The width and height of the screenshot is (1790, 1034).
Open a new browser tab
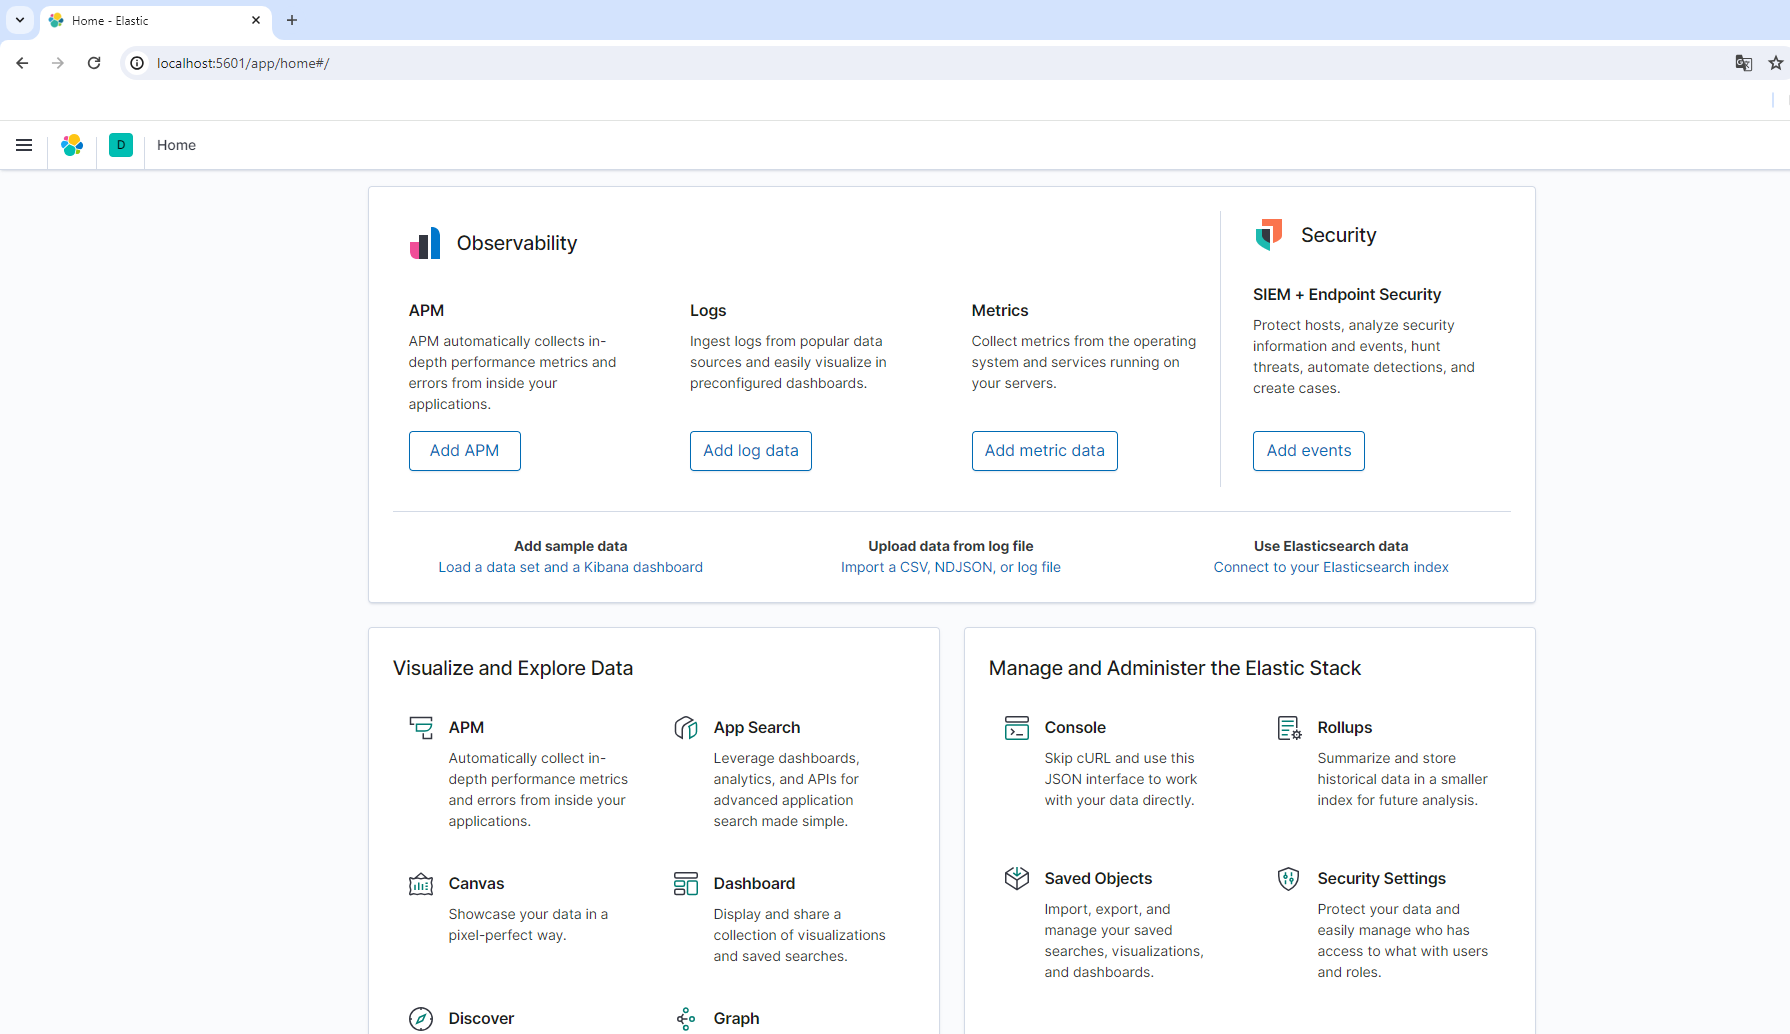pos(292,20)
